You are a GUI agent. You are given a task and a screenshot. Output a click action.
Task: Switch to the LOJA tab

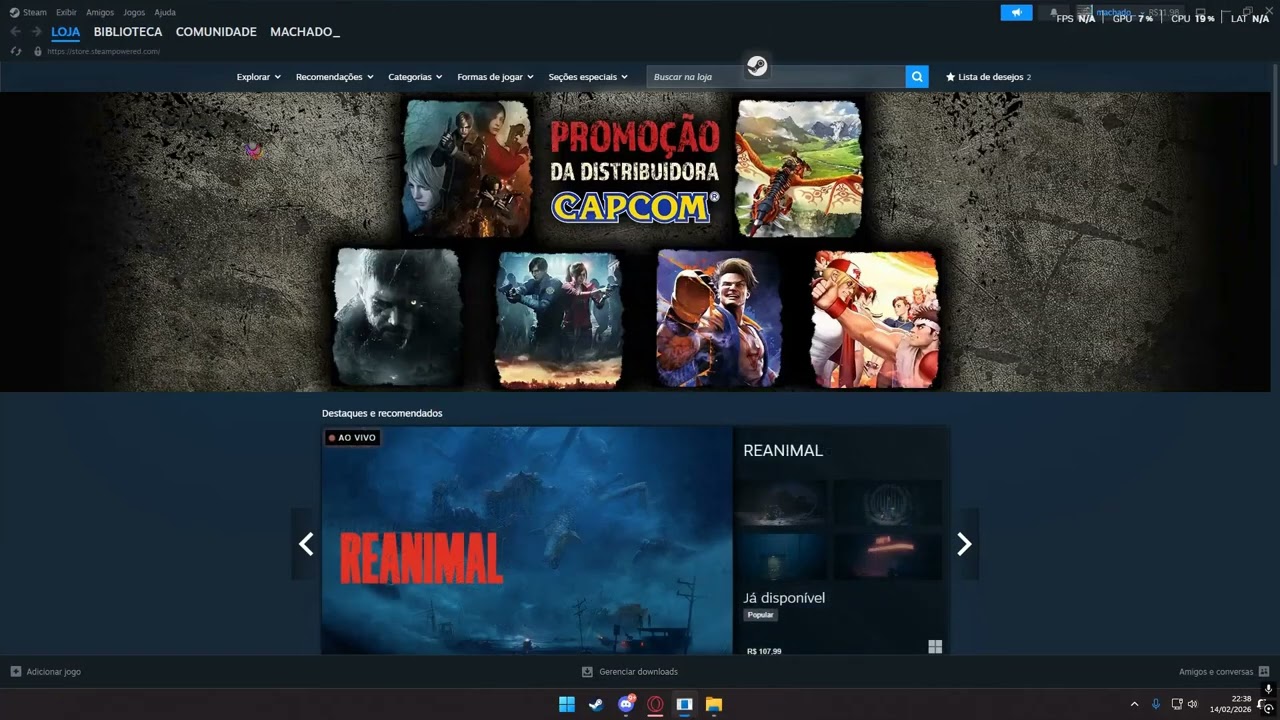(66, 32)
